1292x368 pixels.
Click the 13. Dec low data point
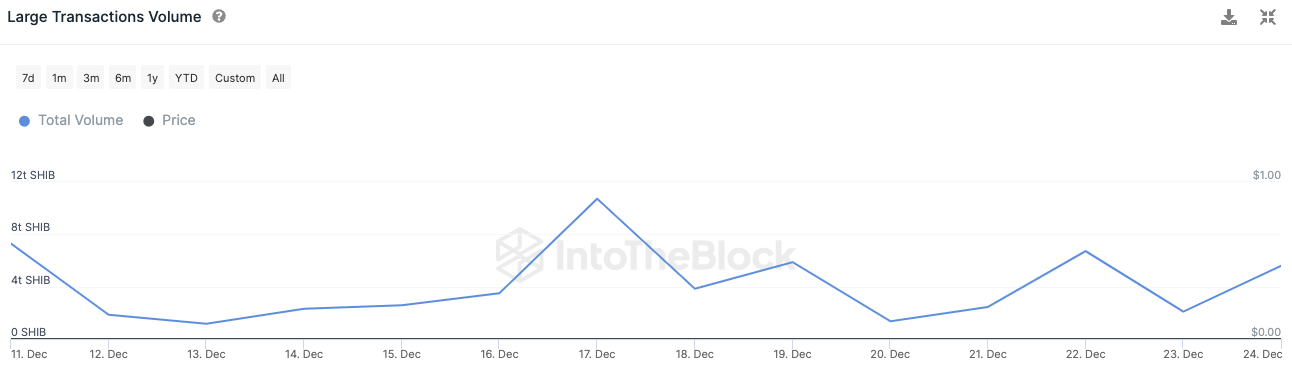[x=205, y=324]
